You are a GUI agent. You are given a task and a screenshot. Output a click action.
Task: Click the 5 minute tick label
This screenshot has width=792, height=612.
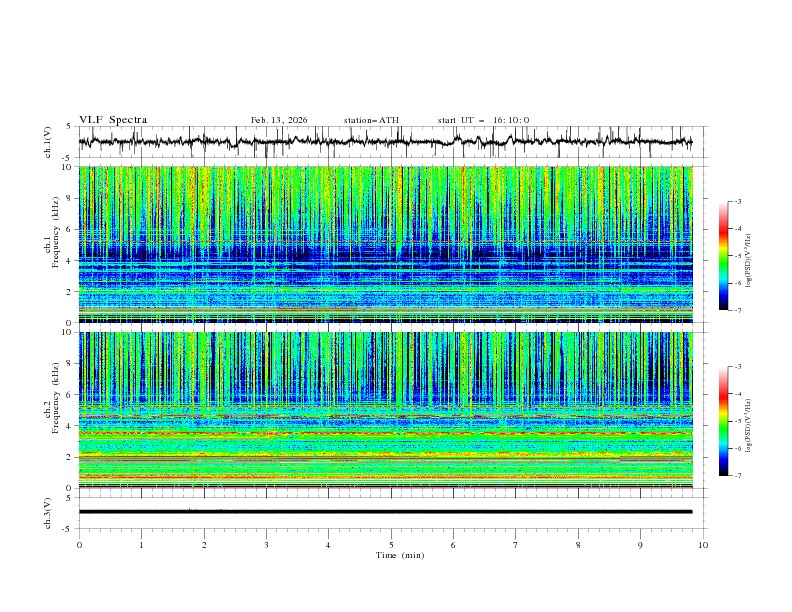click(x=391, y=545)
